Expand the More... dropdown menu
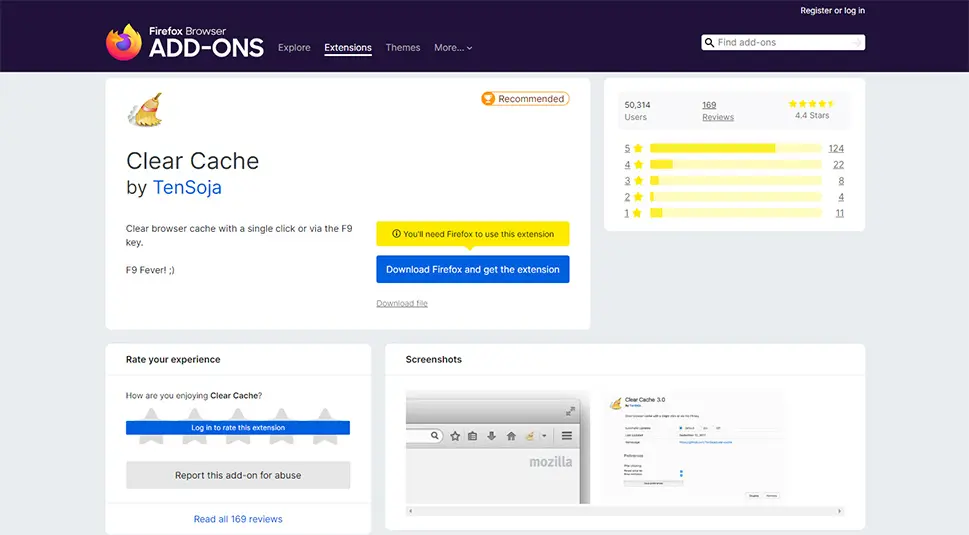This screenshot has height=535, width=969. [453, 48]
